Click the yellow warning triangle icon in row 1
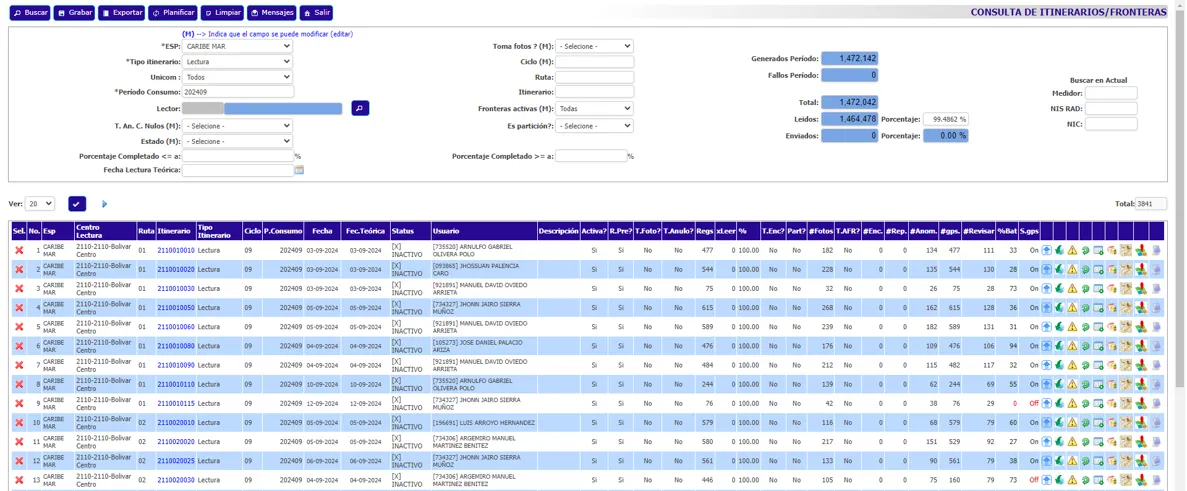Image resolution: width=1187 pixels, height=491 pixels. pyautogui.click(x=1072, y=250)
